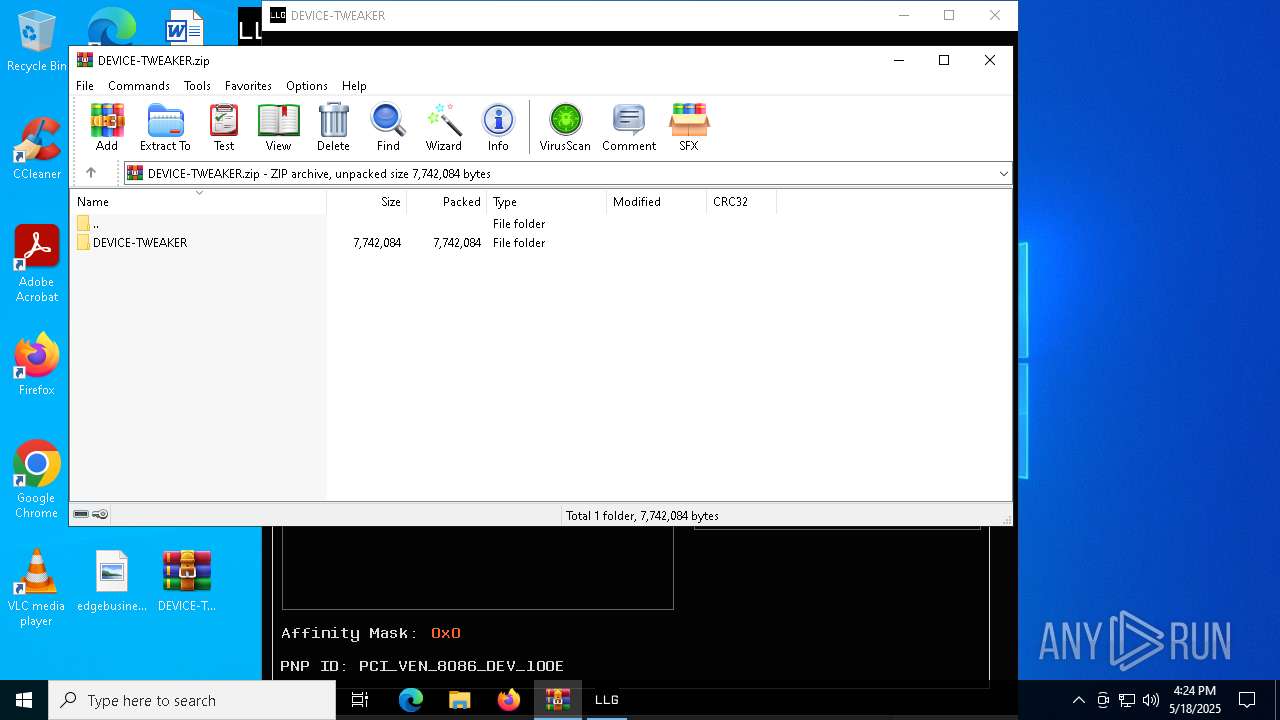This screenshot has height=720, width=1280.
Task: Sort by CRC32 column header
Action: click(741, 202)
